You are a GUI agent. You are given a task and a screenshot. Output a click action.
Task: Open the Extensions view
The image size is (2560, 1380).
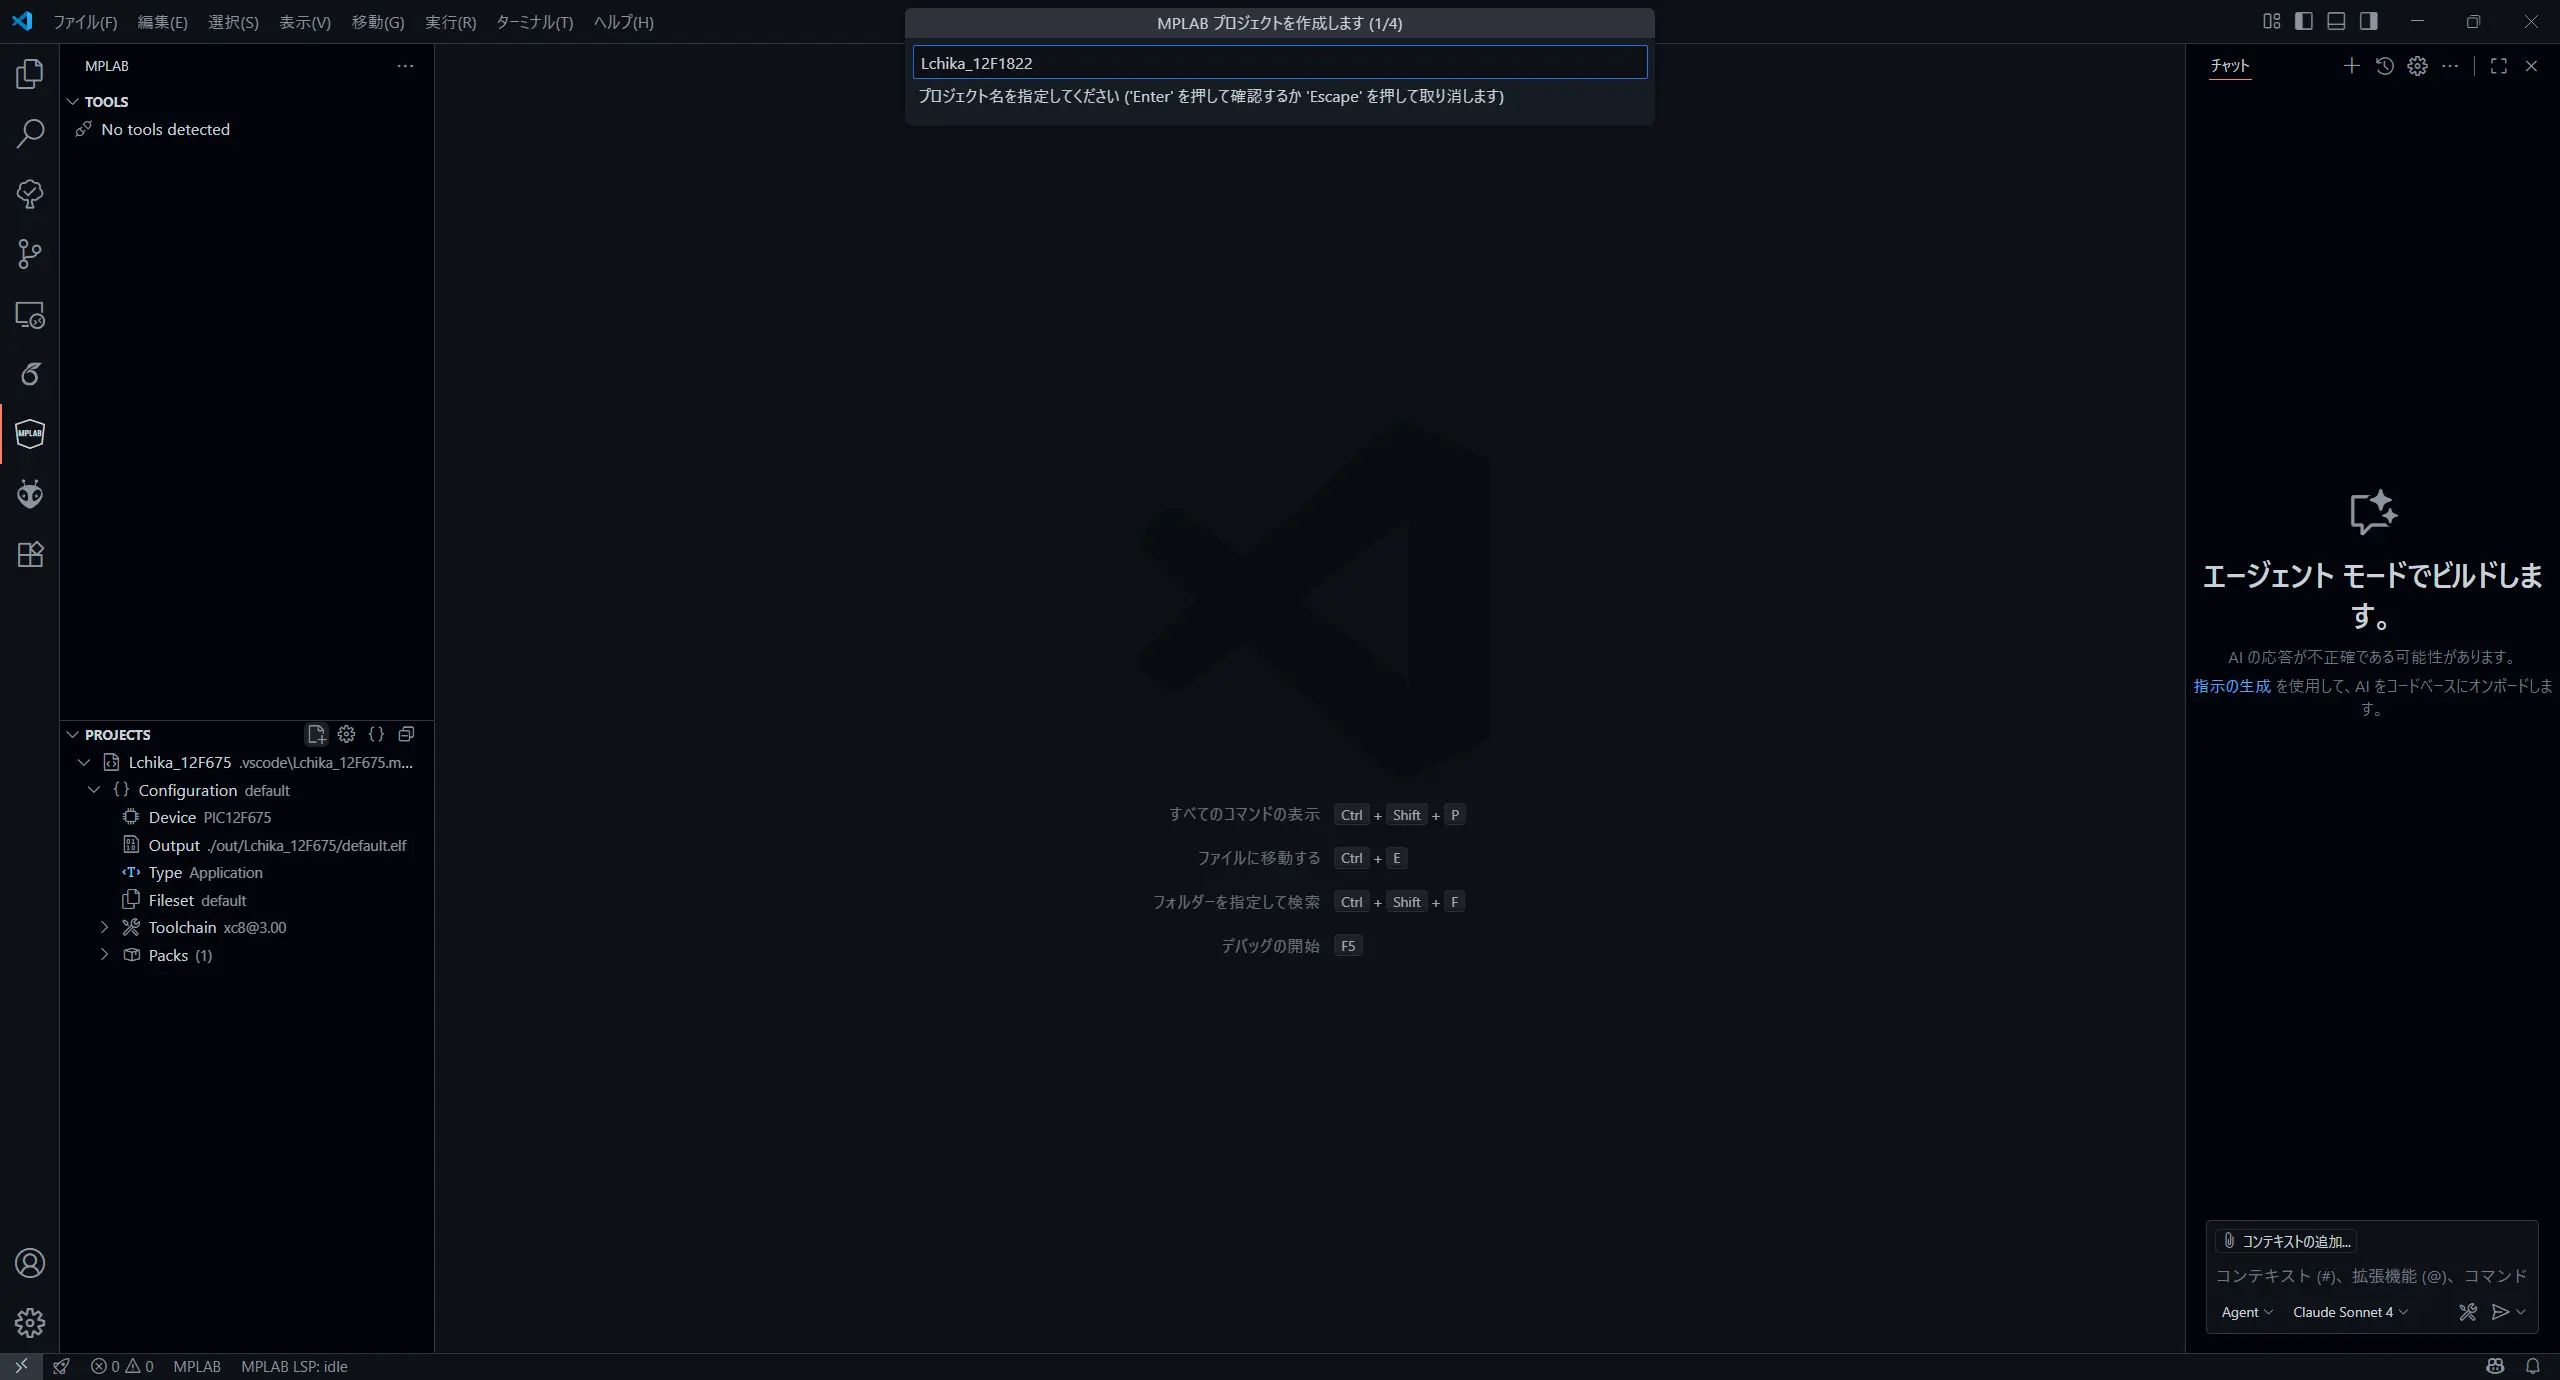coord(30,554)
